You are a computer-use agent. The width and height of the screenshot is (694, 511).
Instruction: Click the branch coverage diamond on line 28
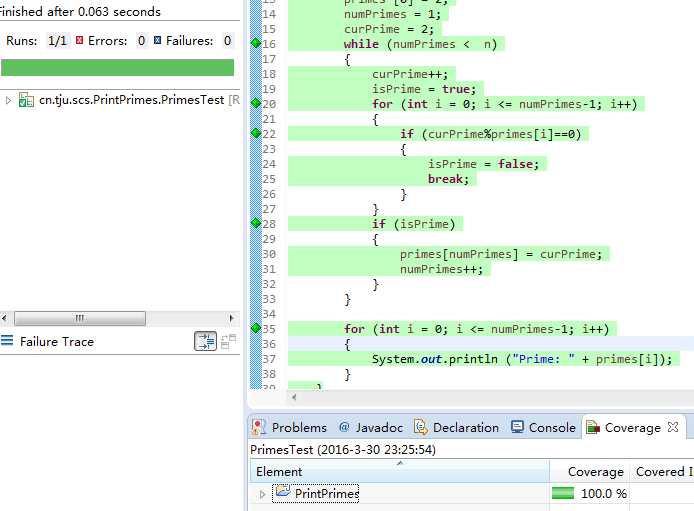point(256,223)
